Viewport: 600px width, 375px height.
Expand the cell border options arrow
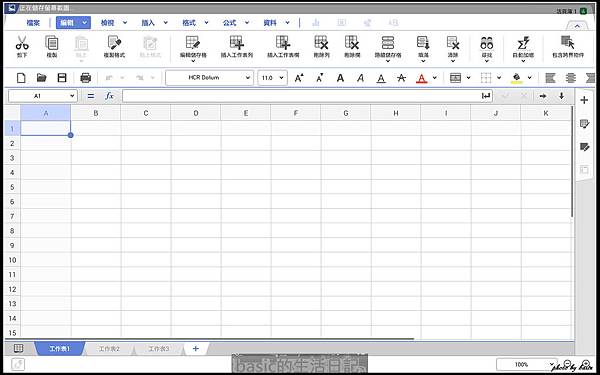point(499,78)
